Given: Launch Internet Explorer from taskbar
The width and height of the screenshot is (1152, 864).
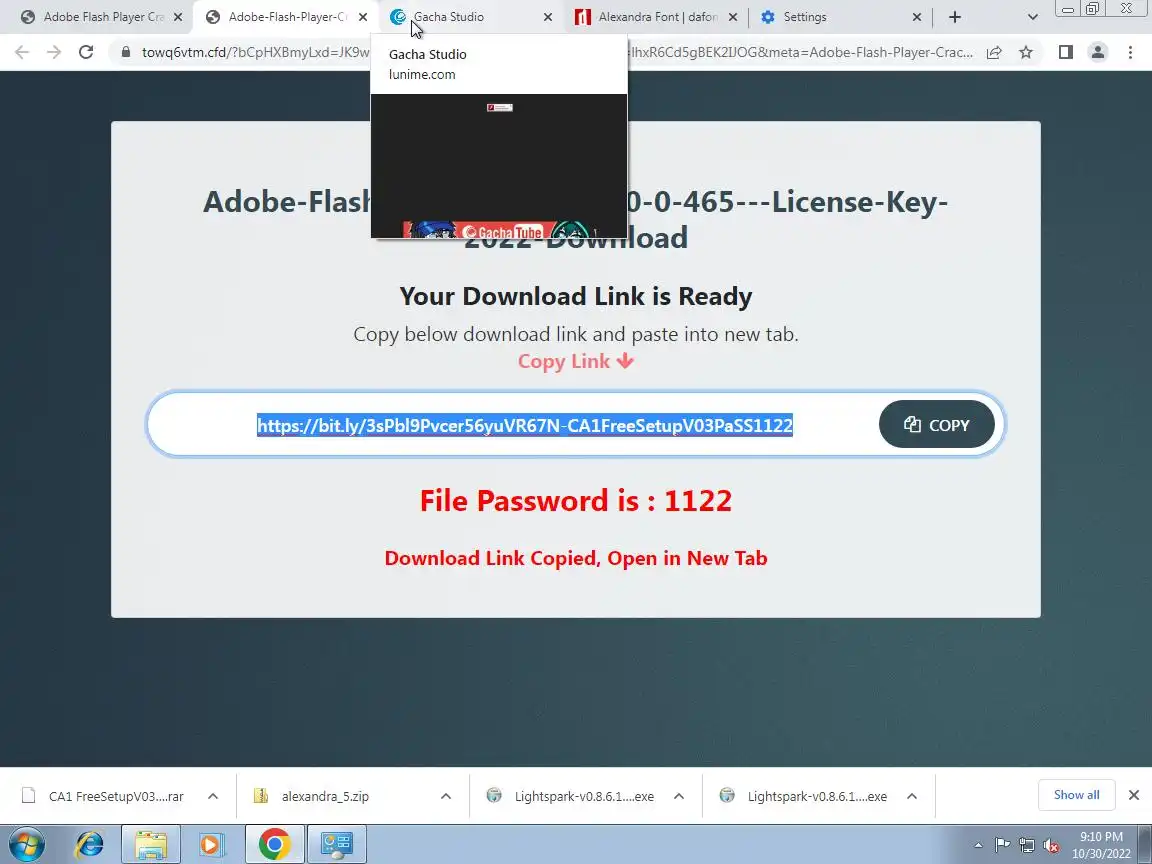Looking at the screenshot, I should [90, 844].
